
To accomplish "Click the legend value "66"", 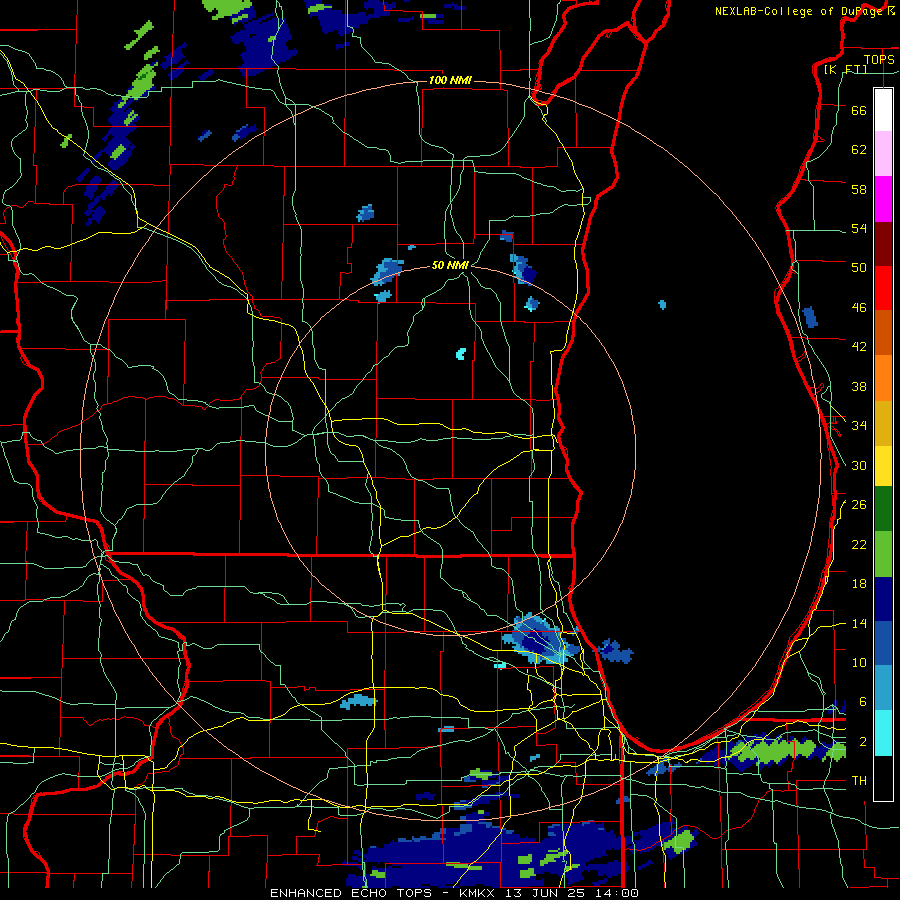I will (859, 110).
